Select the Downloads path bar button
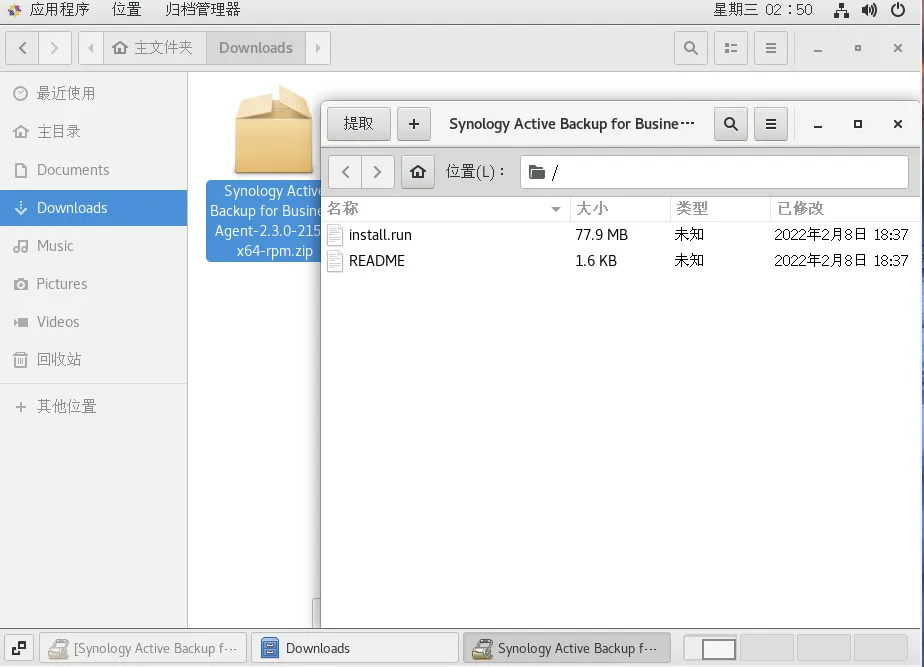Viewport: 924px width, 667px height. coord(256,48)
